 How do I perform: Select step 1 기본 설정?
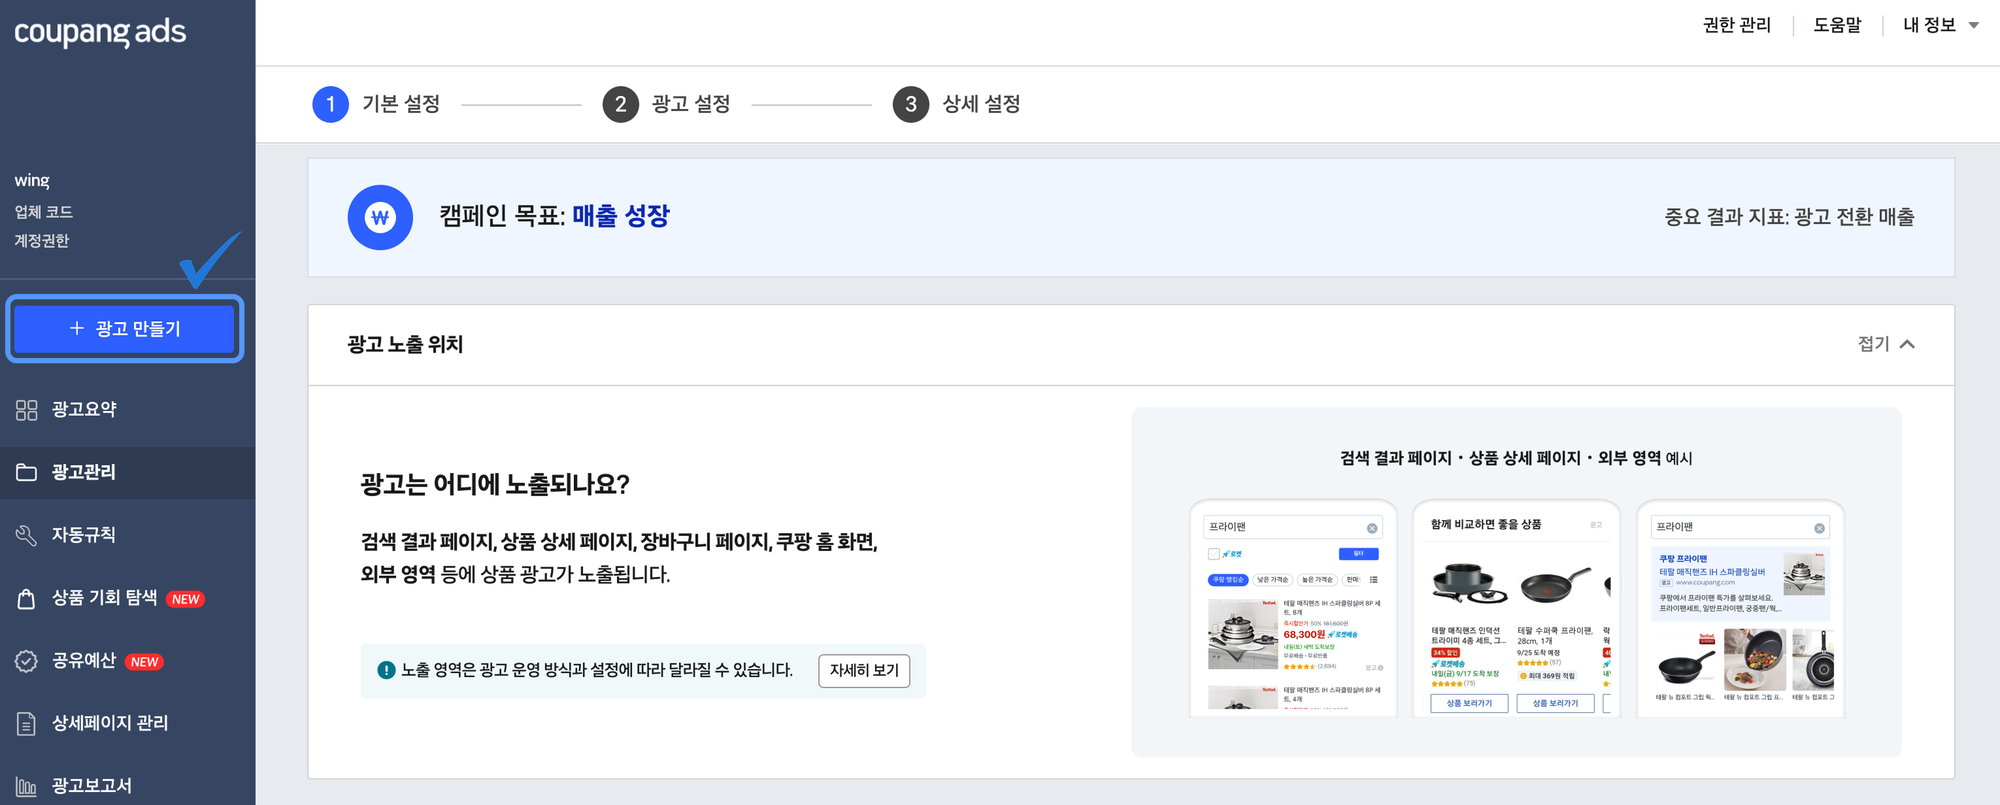click(x=377, y=104)
